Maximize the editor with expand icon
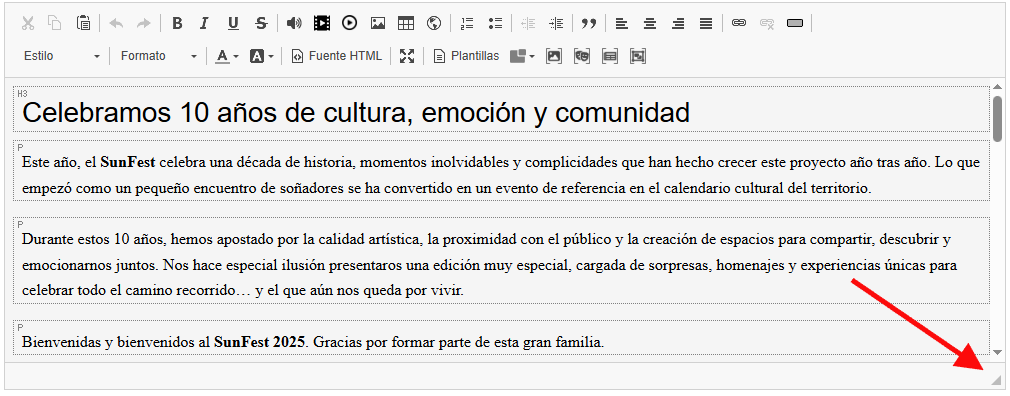The image size is (1010, 396). click(x=406, y=56)
